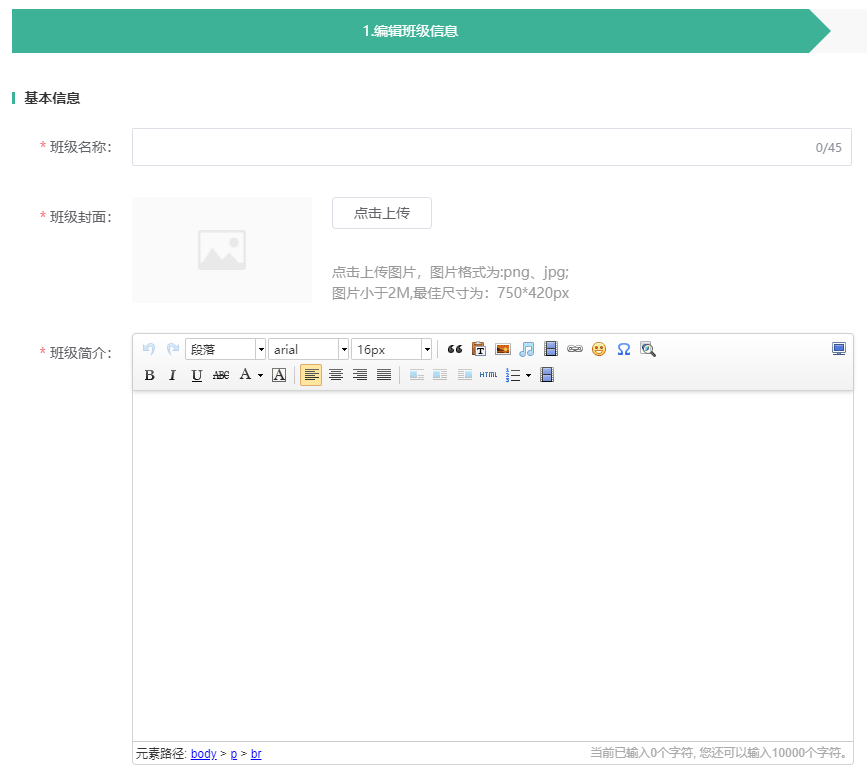Click the second-row film strip icon
867x777 pixels.
pos(547,374)
